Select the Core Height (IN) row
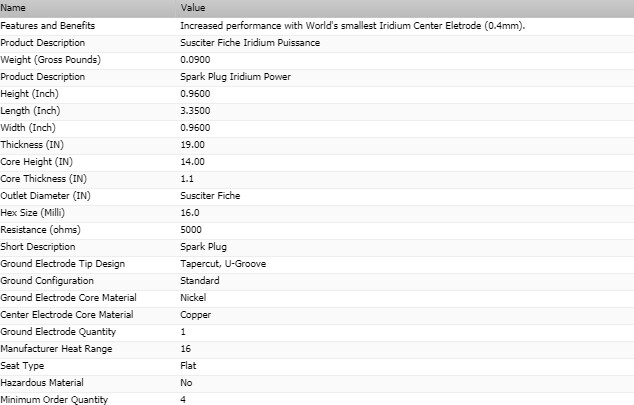 point(317,162)
